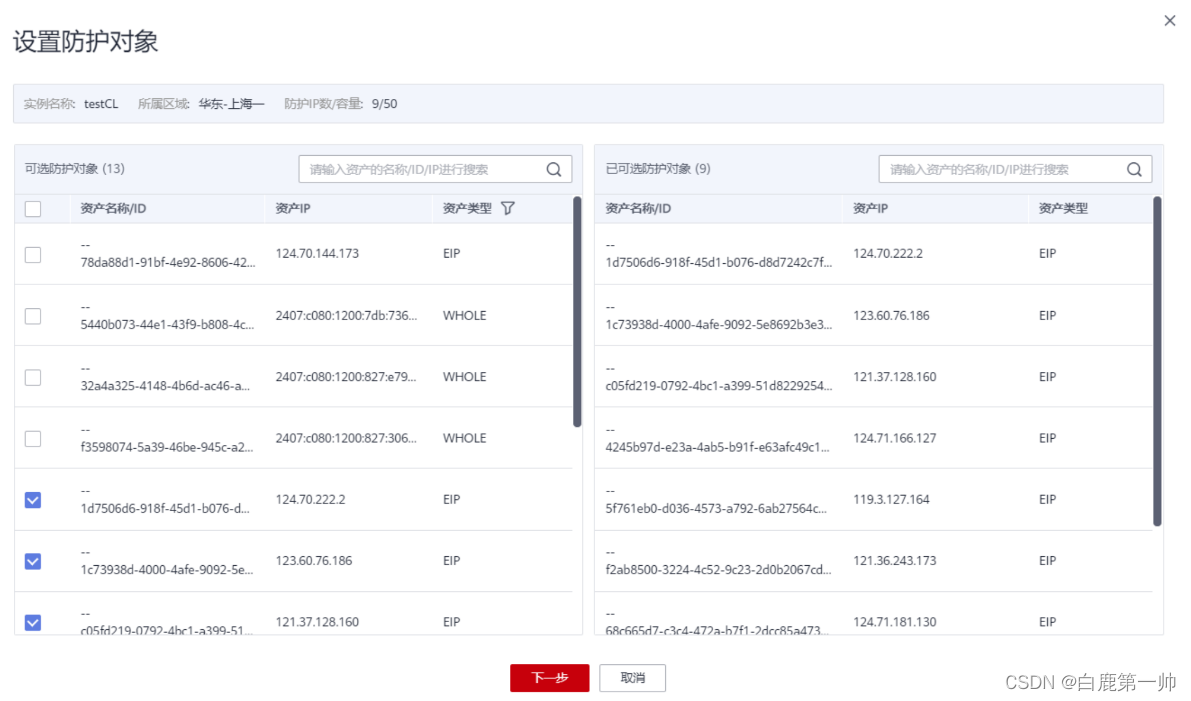The image size is (1191, 701).
Task: Click the ID 4245b97d-e23a-4ab5-b91f-e63afc49c1...
Action: pos(717,447)
